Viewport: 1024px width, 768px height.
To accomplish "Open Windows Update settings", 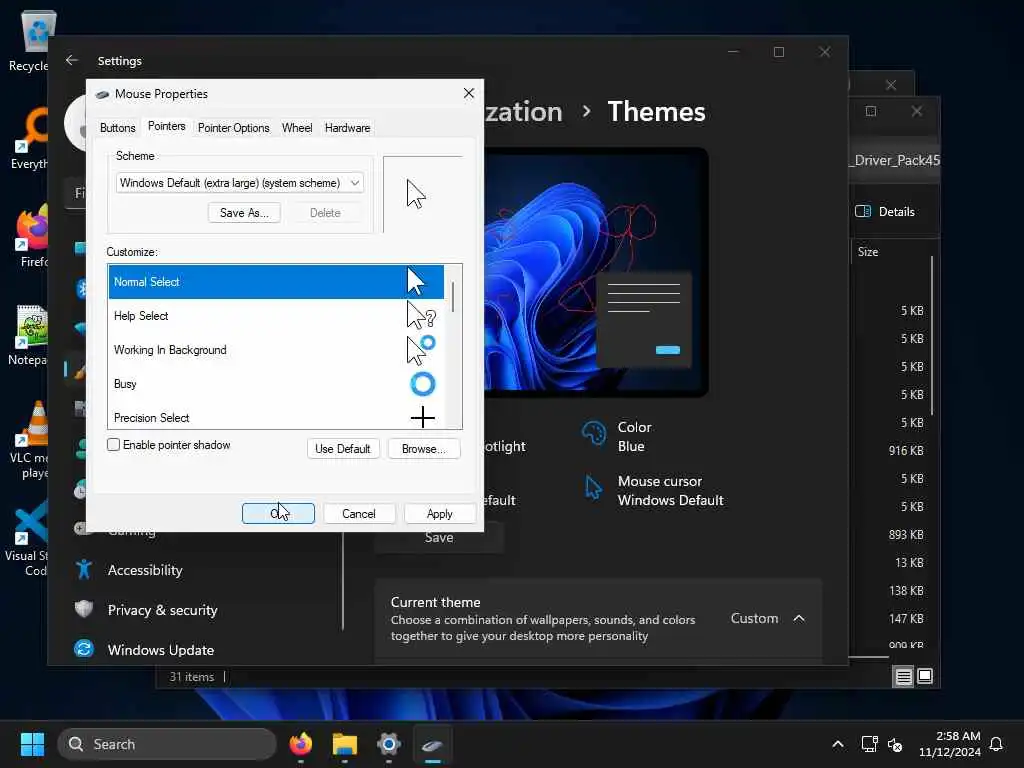I will (161, 650).
